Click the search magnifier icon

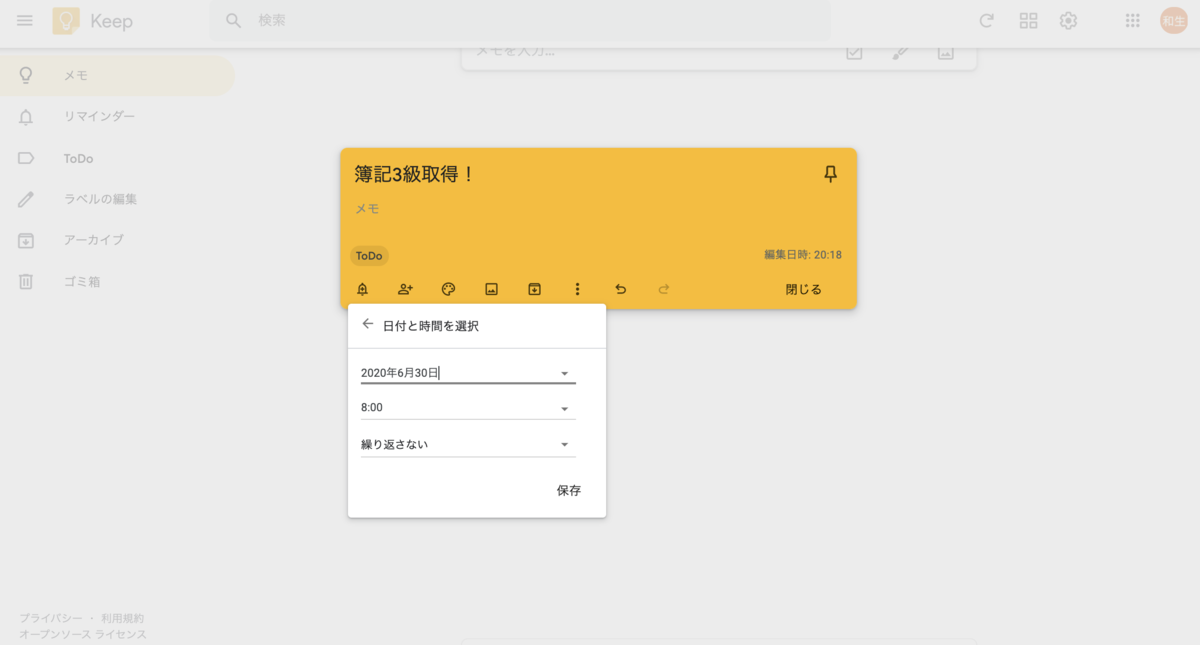click(234, 21)
